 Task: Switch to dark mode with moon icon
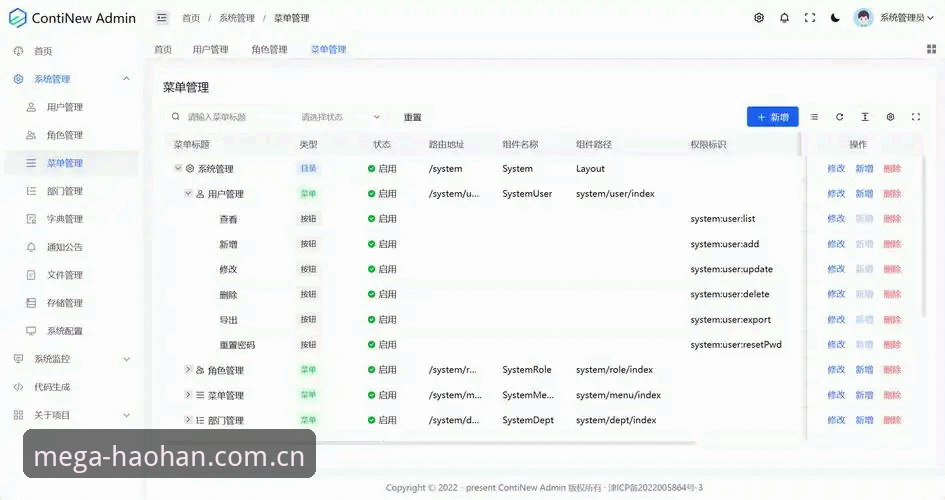click(x=835, y=18)
